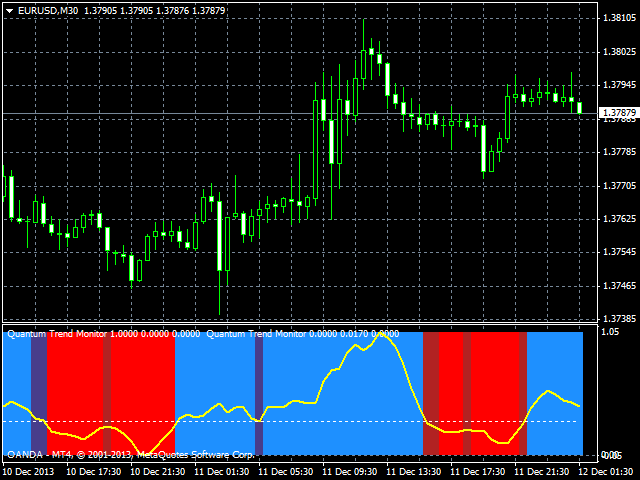Click the 1.37465 price axis label

pyautogui.click(x=618, y=286)
